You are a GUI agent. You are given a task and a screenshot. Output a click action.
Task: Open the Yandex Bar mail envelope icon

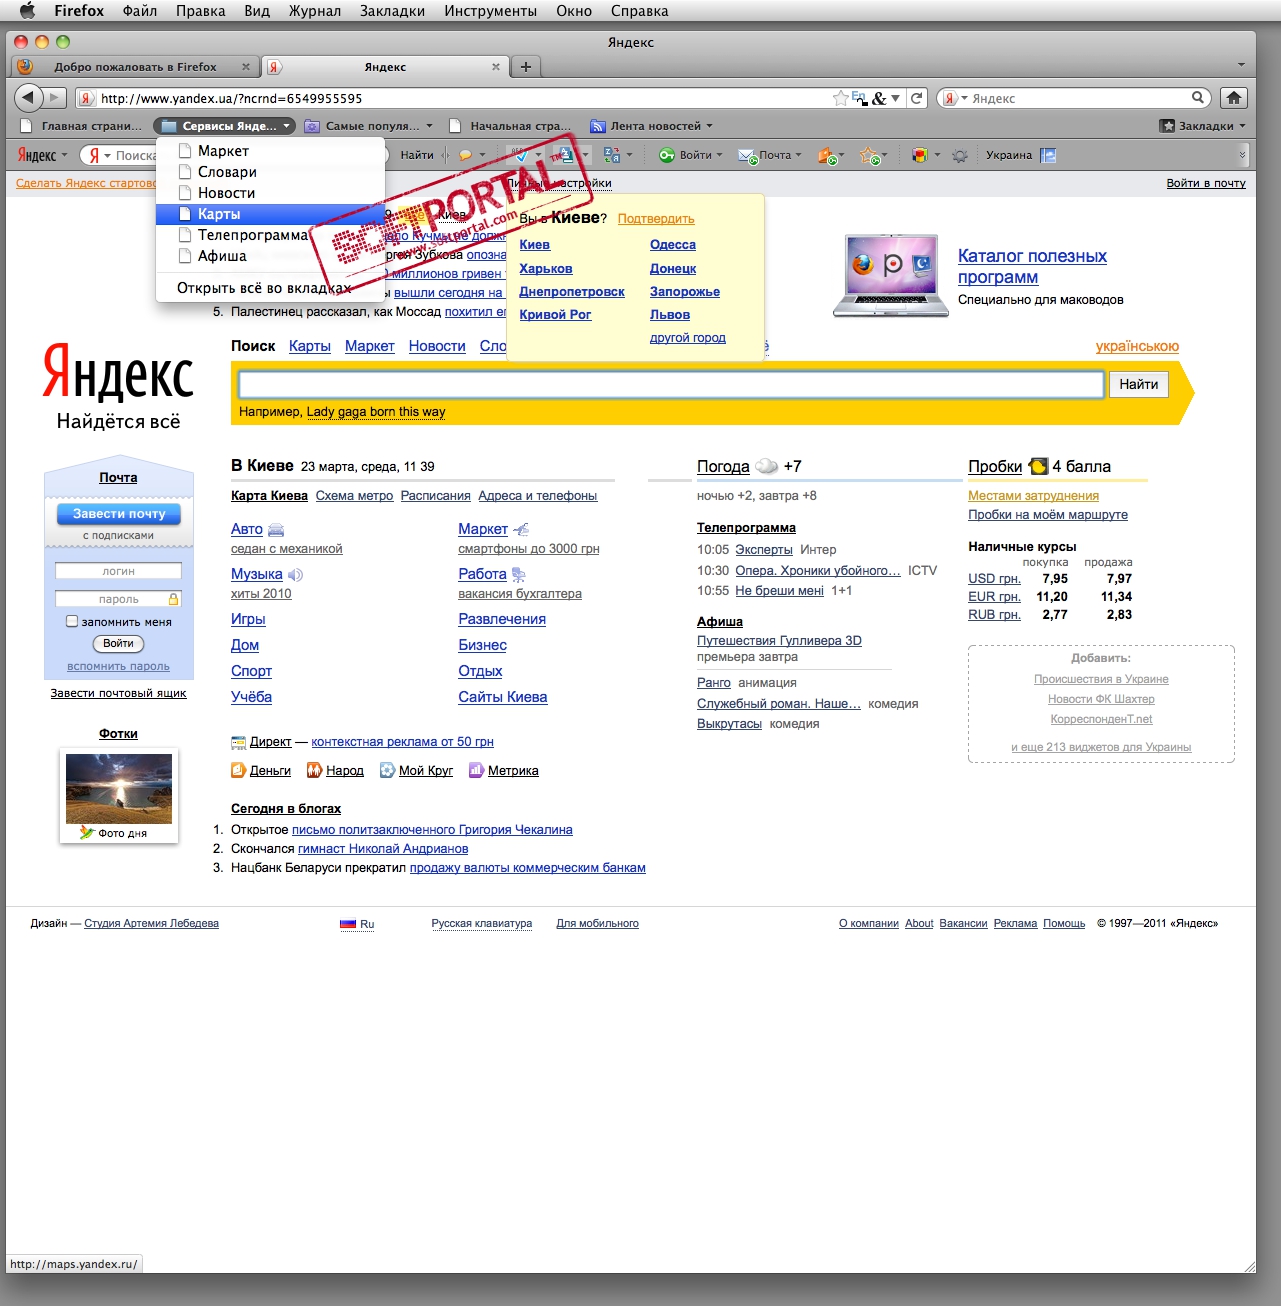coord(747,155)
